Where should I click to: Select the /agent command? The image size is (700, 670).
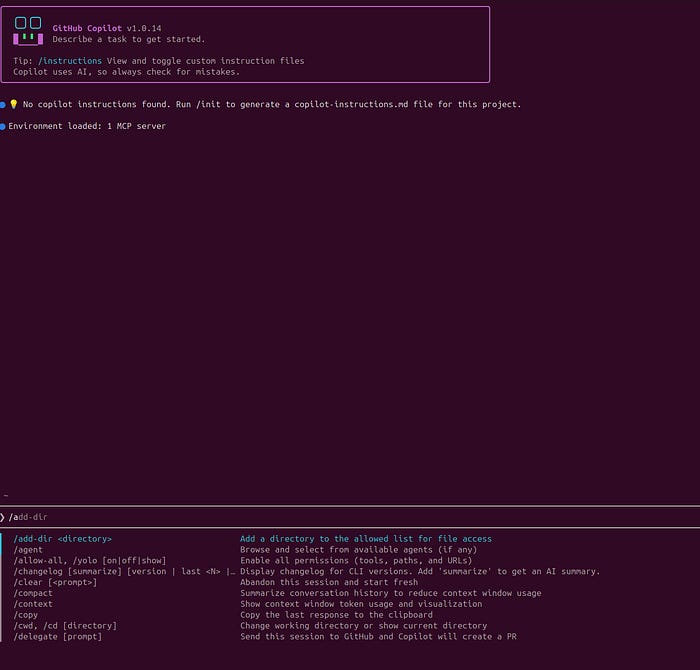coord(28,549)
